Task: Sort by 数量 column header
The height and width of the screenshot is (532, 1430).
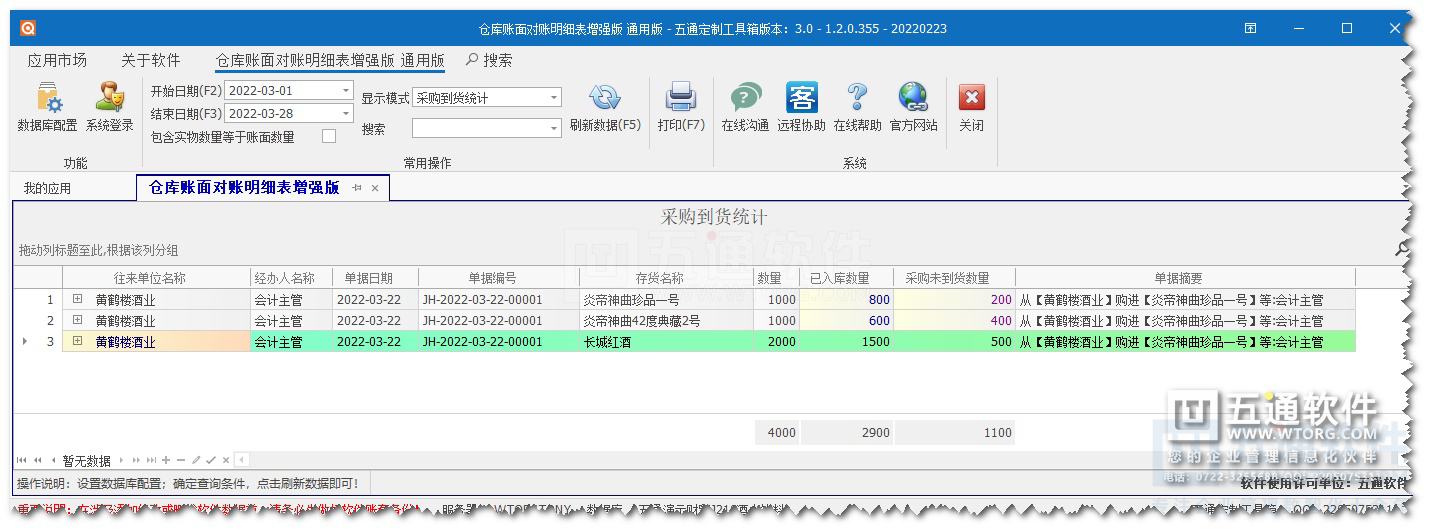Action: [776, 278]
